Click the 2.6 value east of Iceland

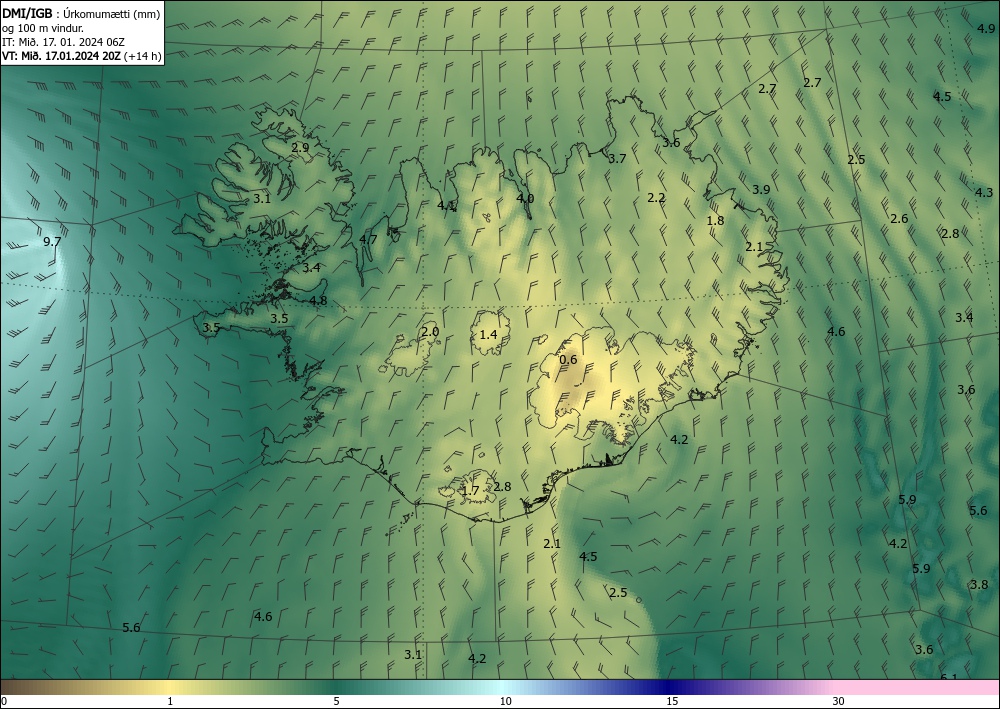(x=899, y=219)
